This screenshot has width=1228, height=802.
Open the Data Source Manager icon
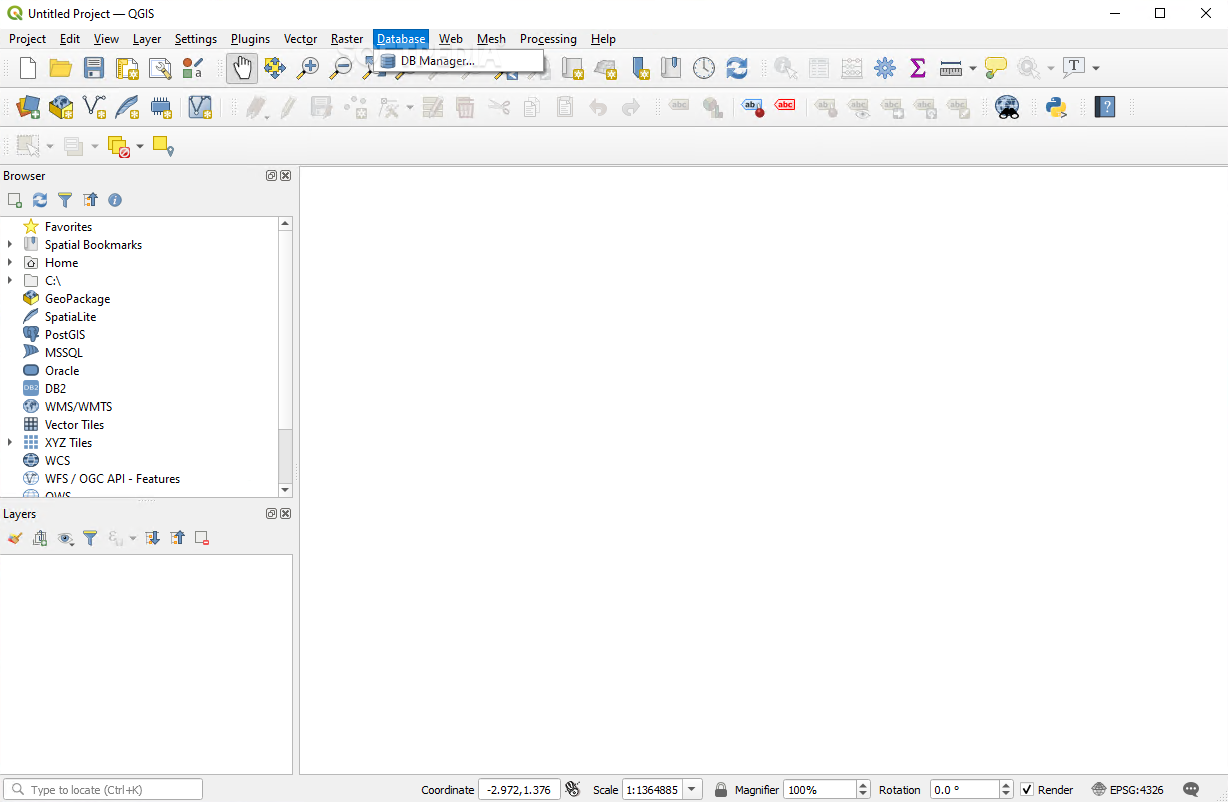[28, 106]
